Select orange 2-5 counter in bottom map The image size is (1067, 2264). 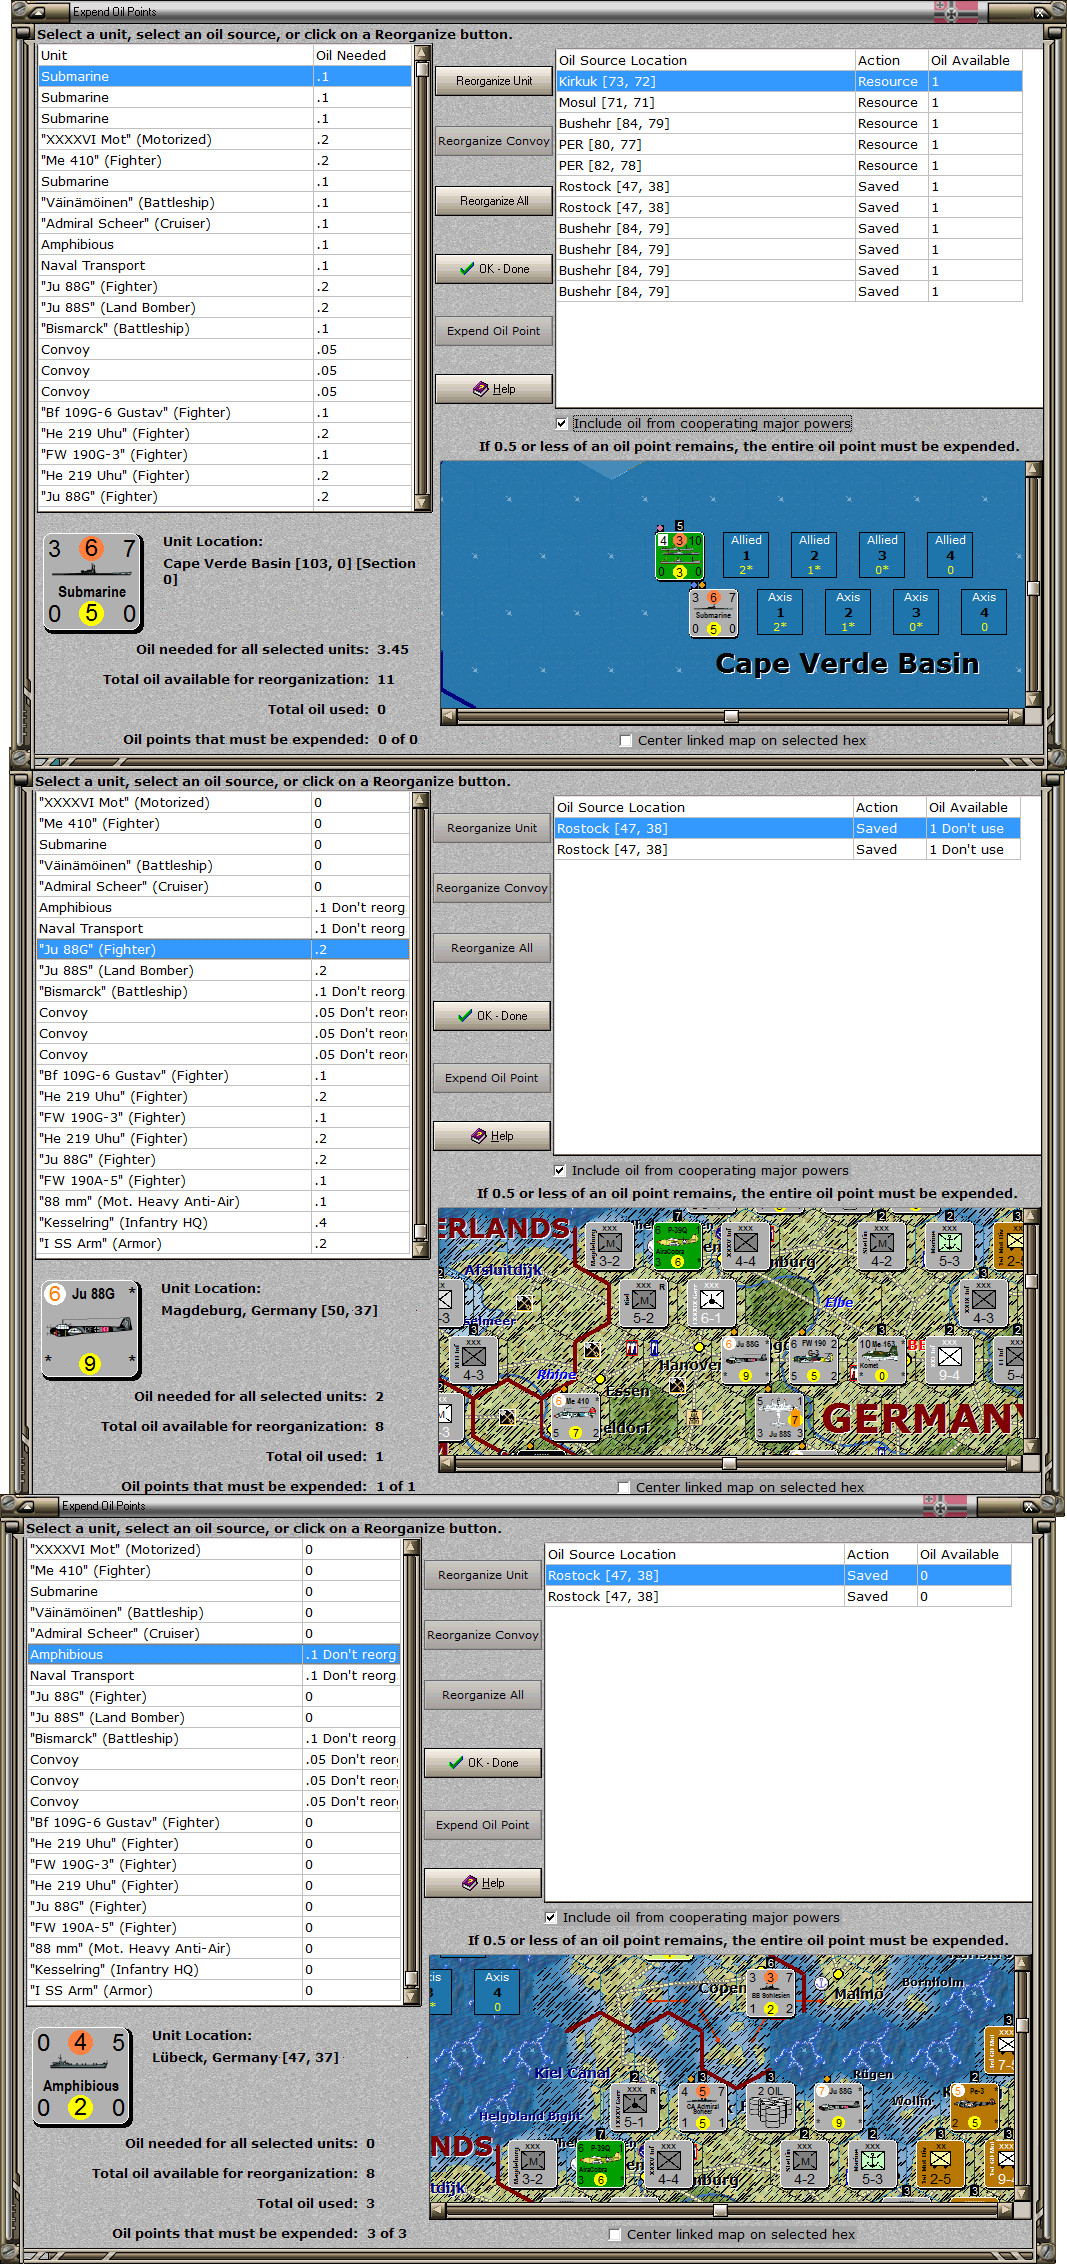(940, 2164)
